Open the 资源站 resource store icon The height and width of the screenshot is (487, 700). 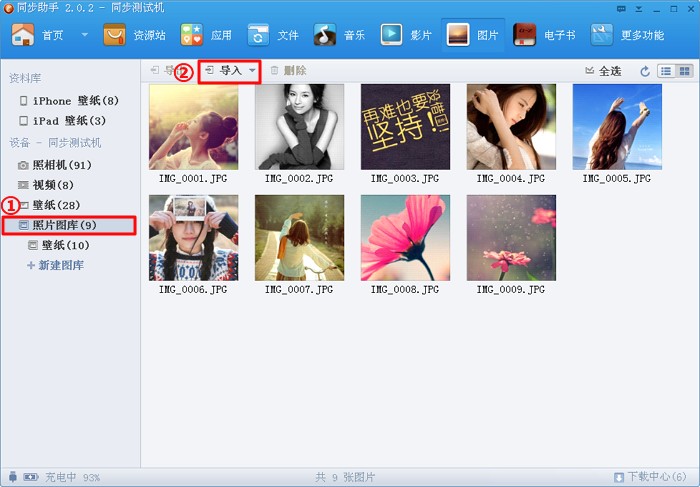click(115, 35)
